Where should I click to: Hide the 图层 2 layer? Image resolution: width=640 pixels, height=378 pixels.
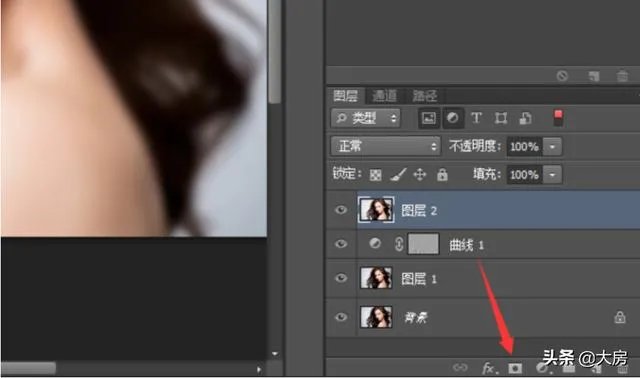tap(340, 210)
